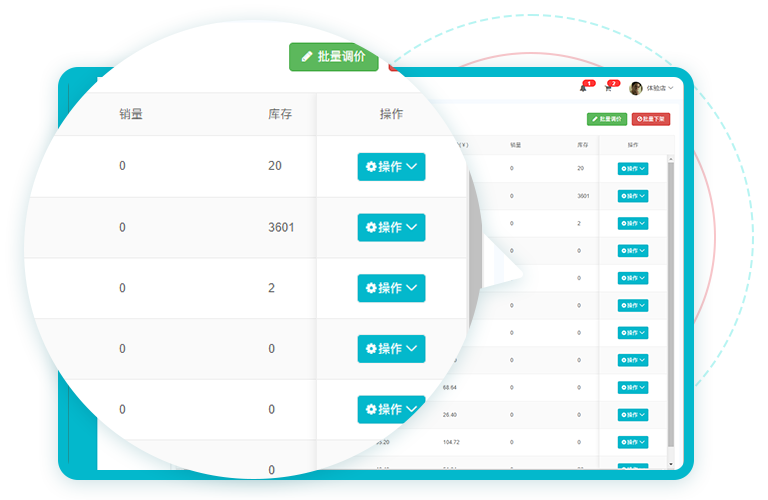Click the pencil icon on the magnified 批量调价 button
The image size is (768, 500).
[x=307, y=57]
